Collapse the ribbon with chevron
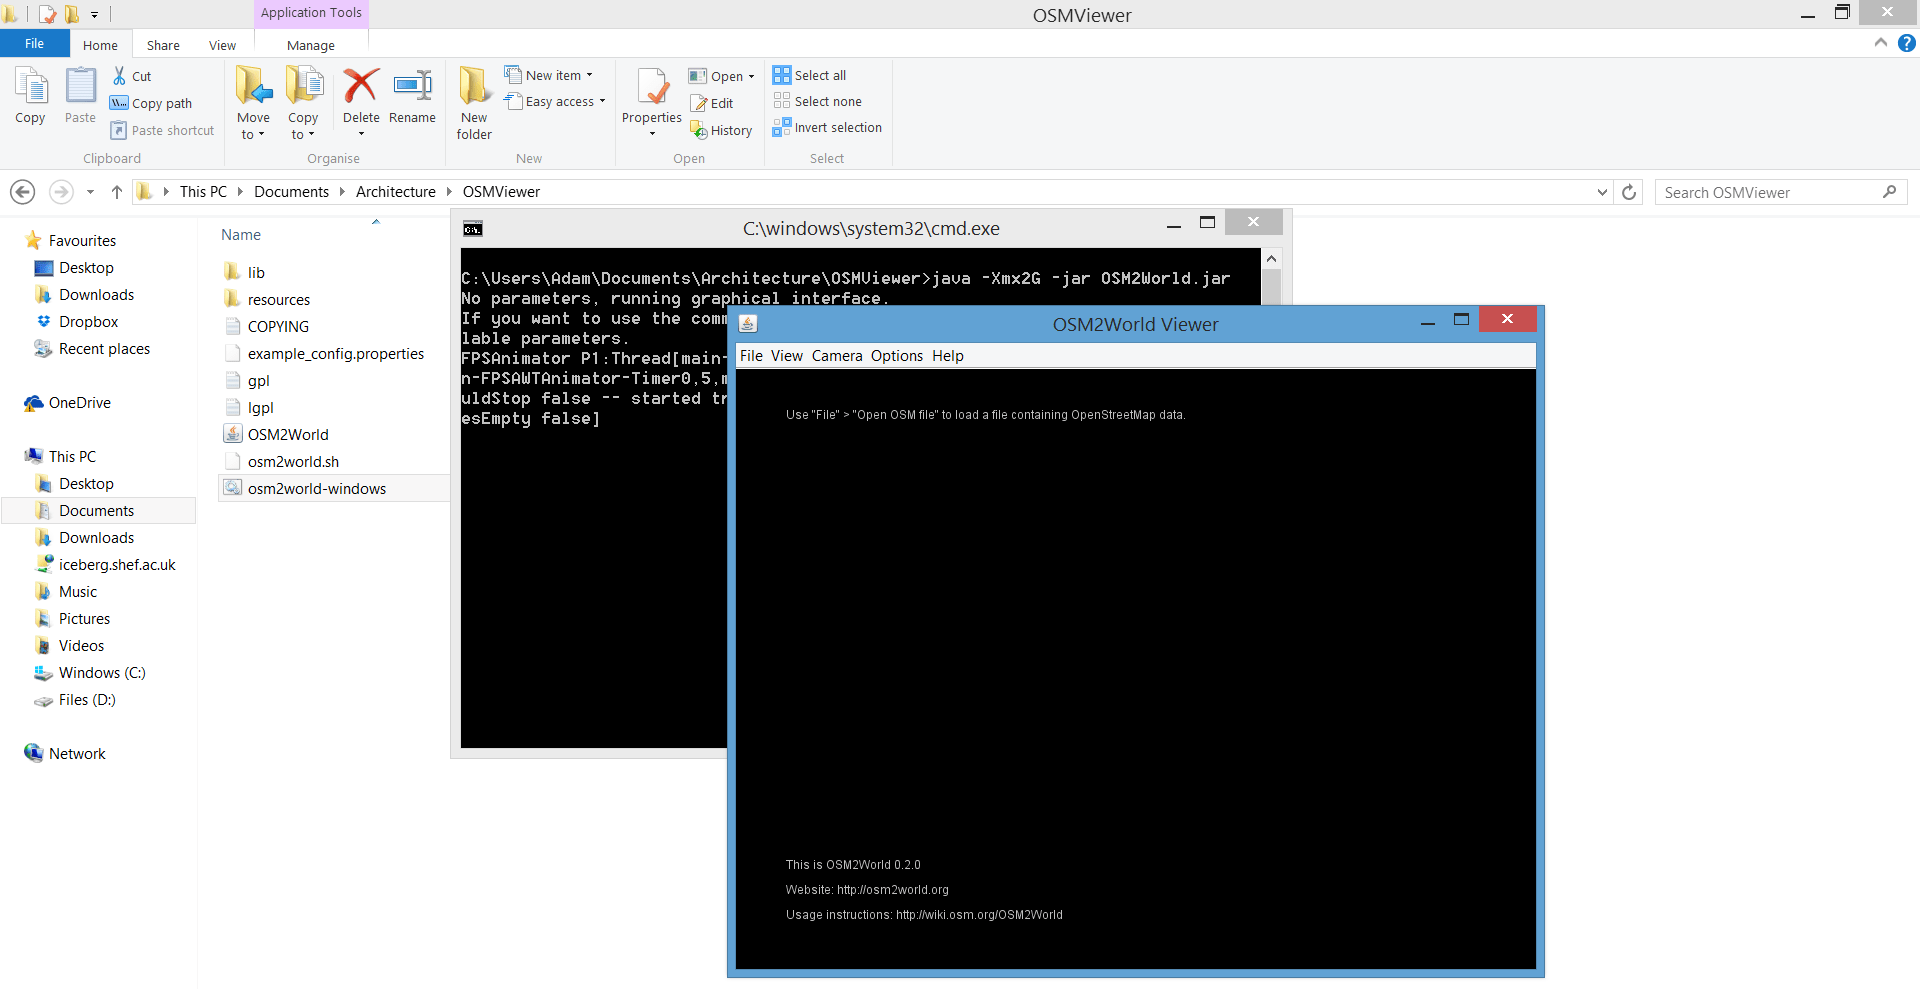The height and width of the screenshot is (989, 1920). 1881,43
